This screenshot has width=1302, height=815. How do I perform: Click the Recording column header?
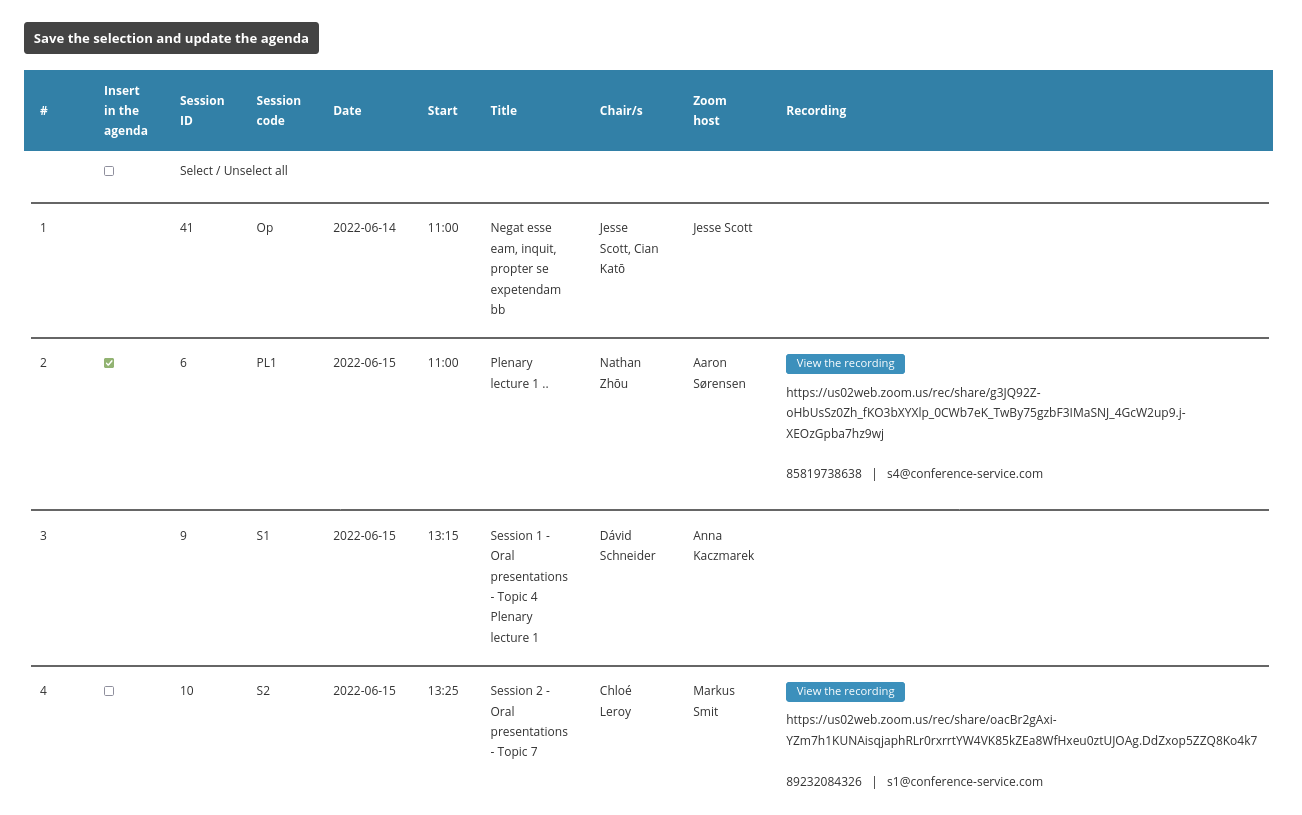tap(816, 111)
